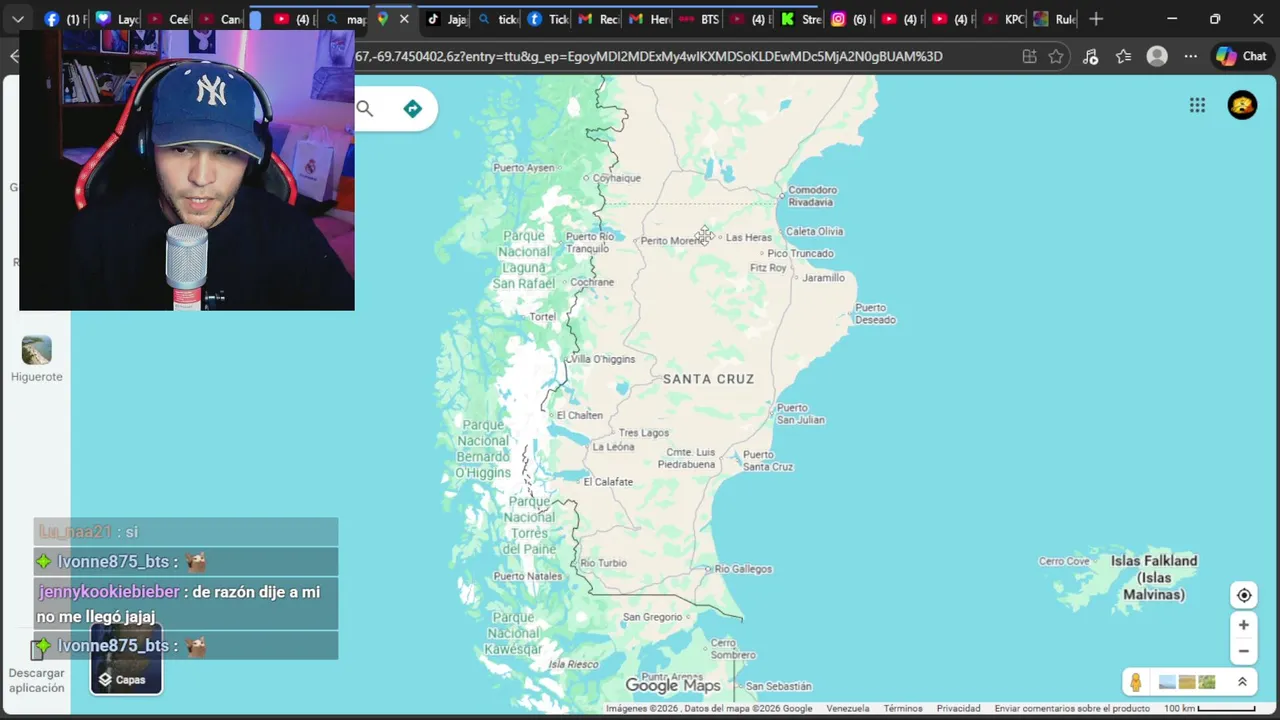
Task: Close the active Google Maps tab
Action: tap(404, 19)
